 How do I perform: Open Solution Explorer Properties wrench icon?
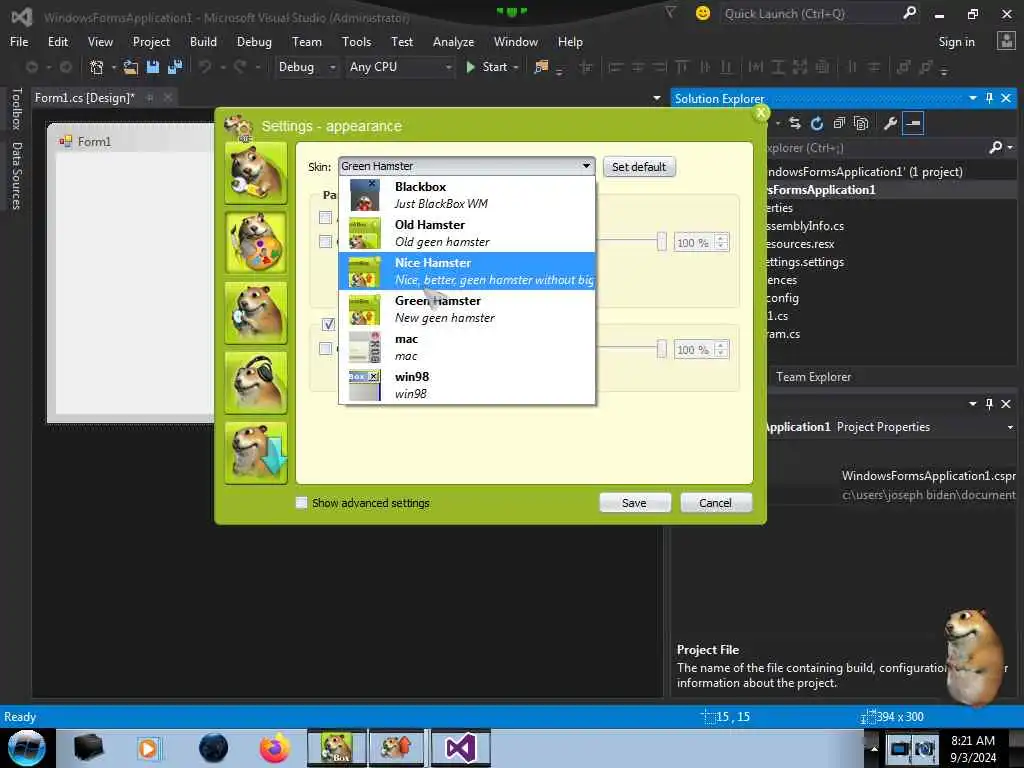point(890,123)
